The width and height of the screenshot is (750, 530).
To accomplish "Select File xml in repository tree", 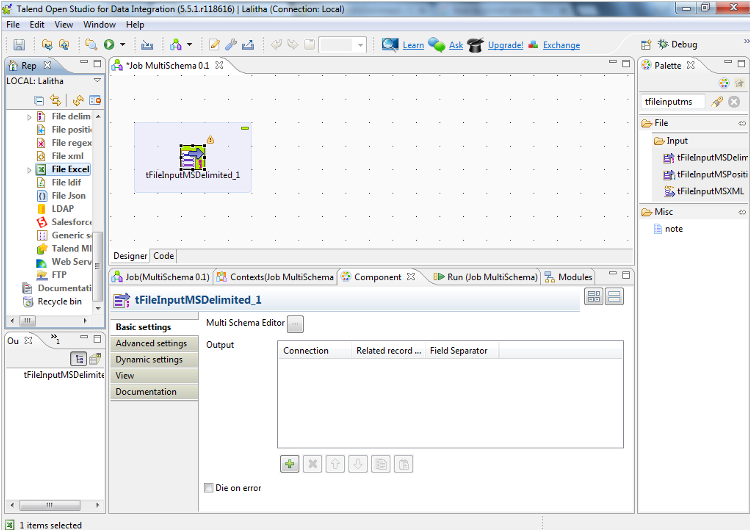I will tap(67, 156).
